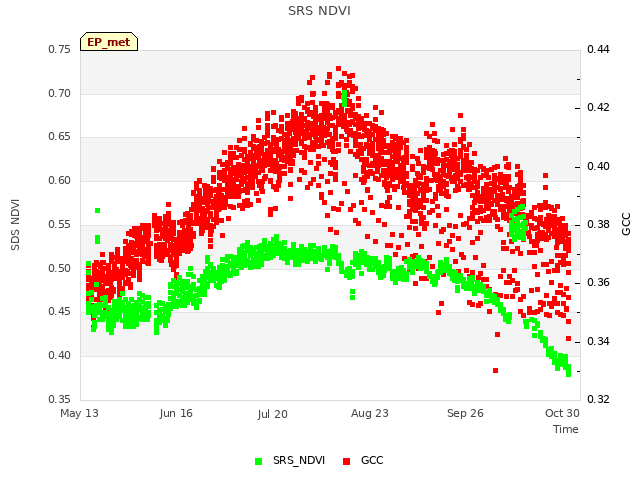Screen dimensions: 640x480
Task: Click the 0.32 right axis value
Action: click(598, 399)
